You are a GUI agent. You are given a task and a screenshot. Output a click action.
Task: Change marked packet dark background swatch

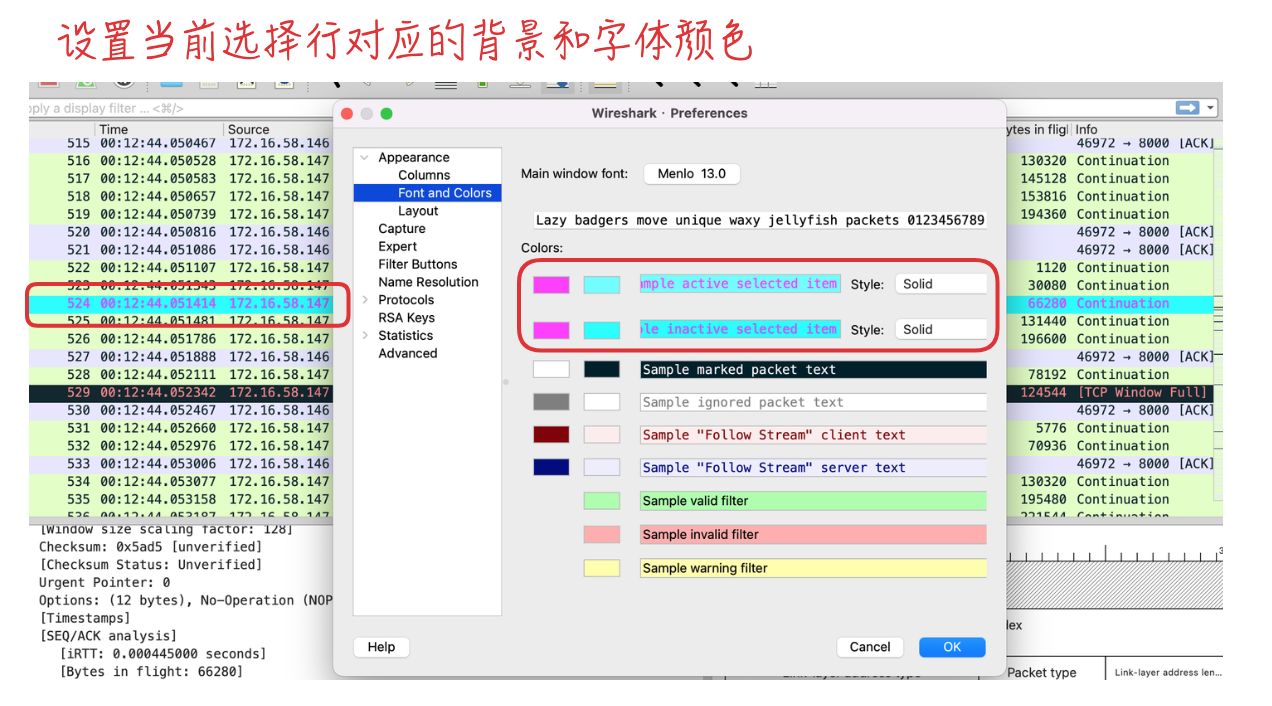[602, 370]
